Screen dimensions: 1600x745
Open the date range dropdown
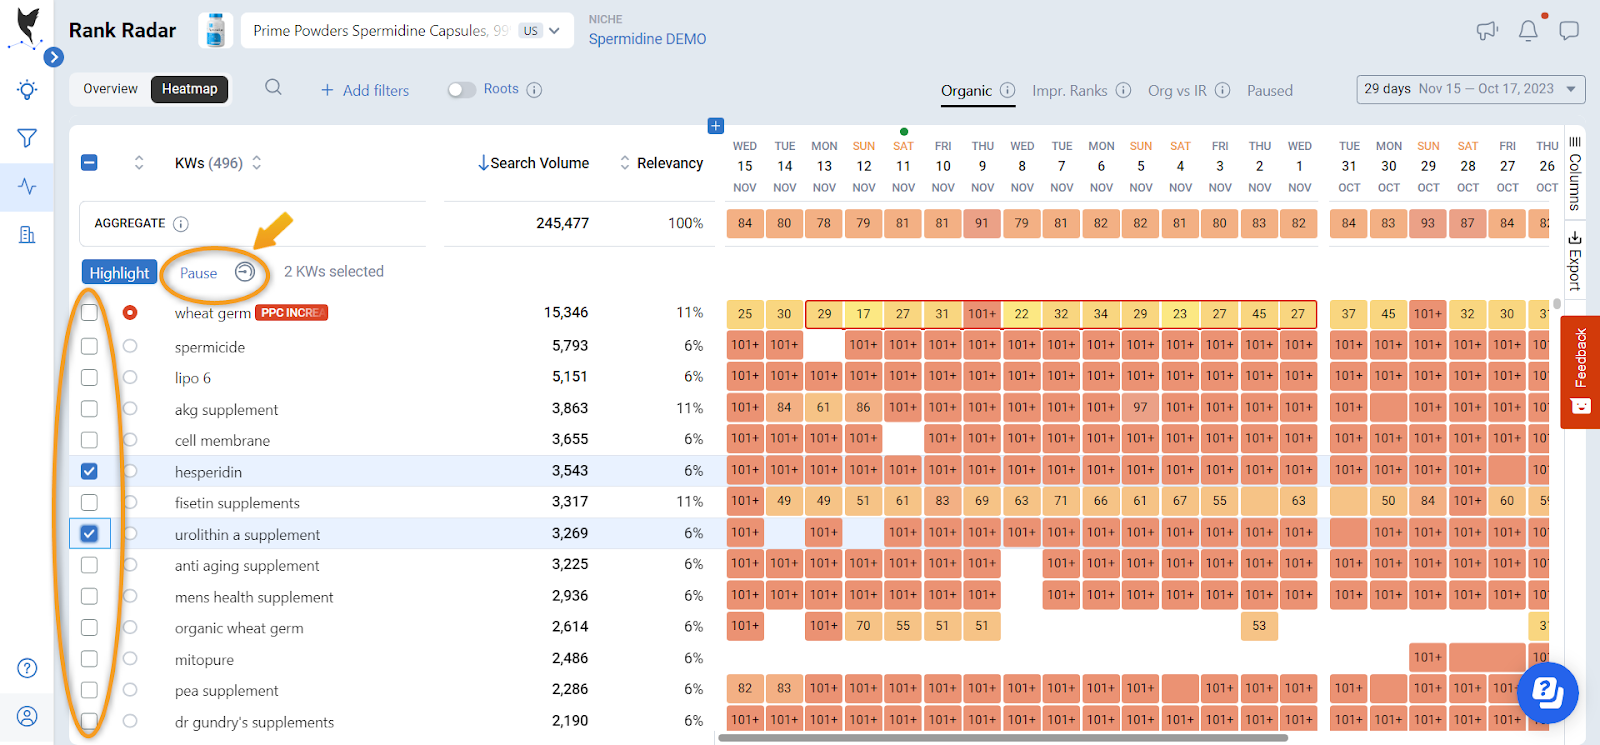(1471, 89)
